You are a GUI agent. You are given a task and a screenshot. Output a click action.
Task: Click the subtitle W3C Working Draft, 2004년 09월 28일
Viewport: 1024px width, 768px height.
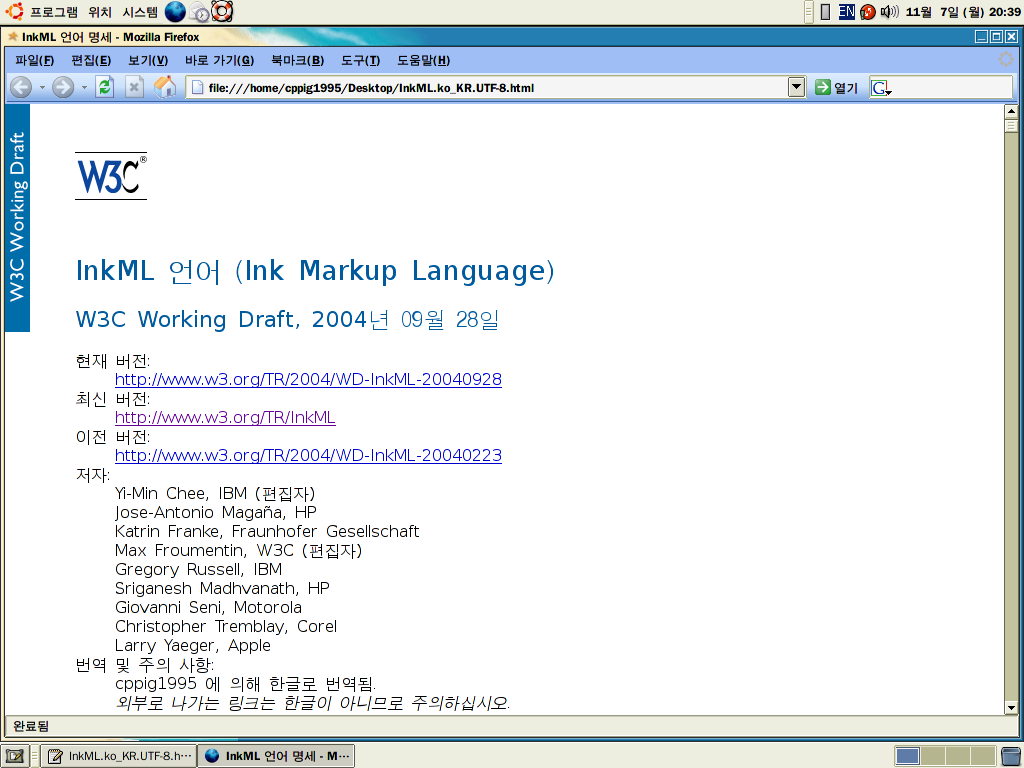(x=287, y=319)
